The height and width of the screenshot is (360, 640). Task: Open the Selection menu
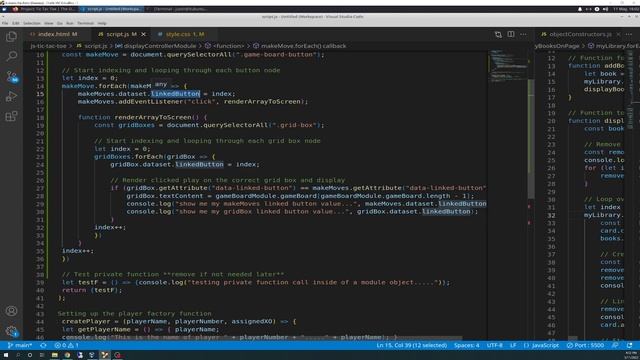coord(31,23)
